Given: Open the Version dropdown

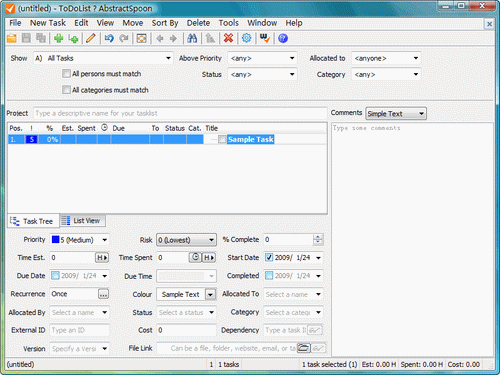Looking at the screenshot, I should click(105, 349).
